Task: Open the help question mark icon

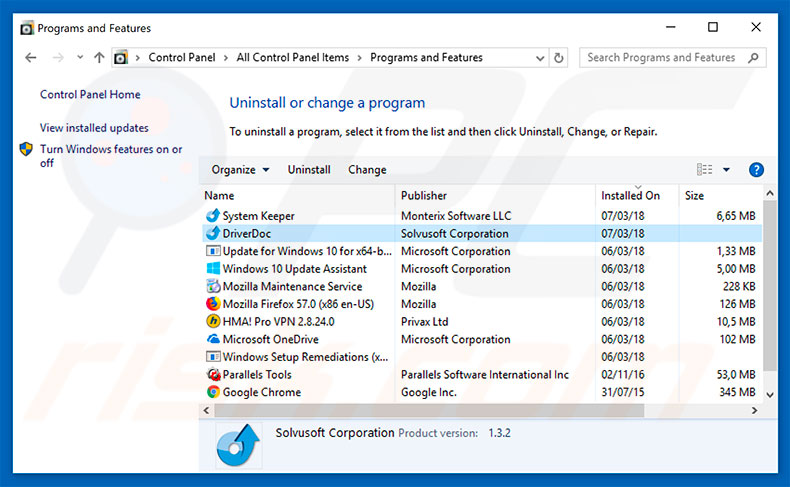Action: [756, 170]
